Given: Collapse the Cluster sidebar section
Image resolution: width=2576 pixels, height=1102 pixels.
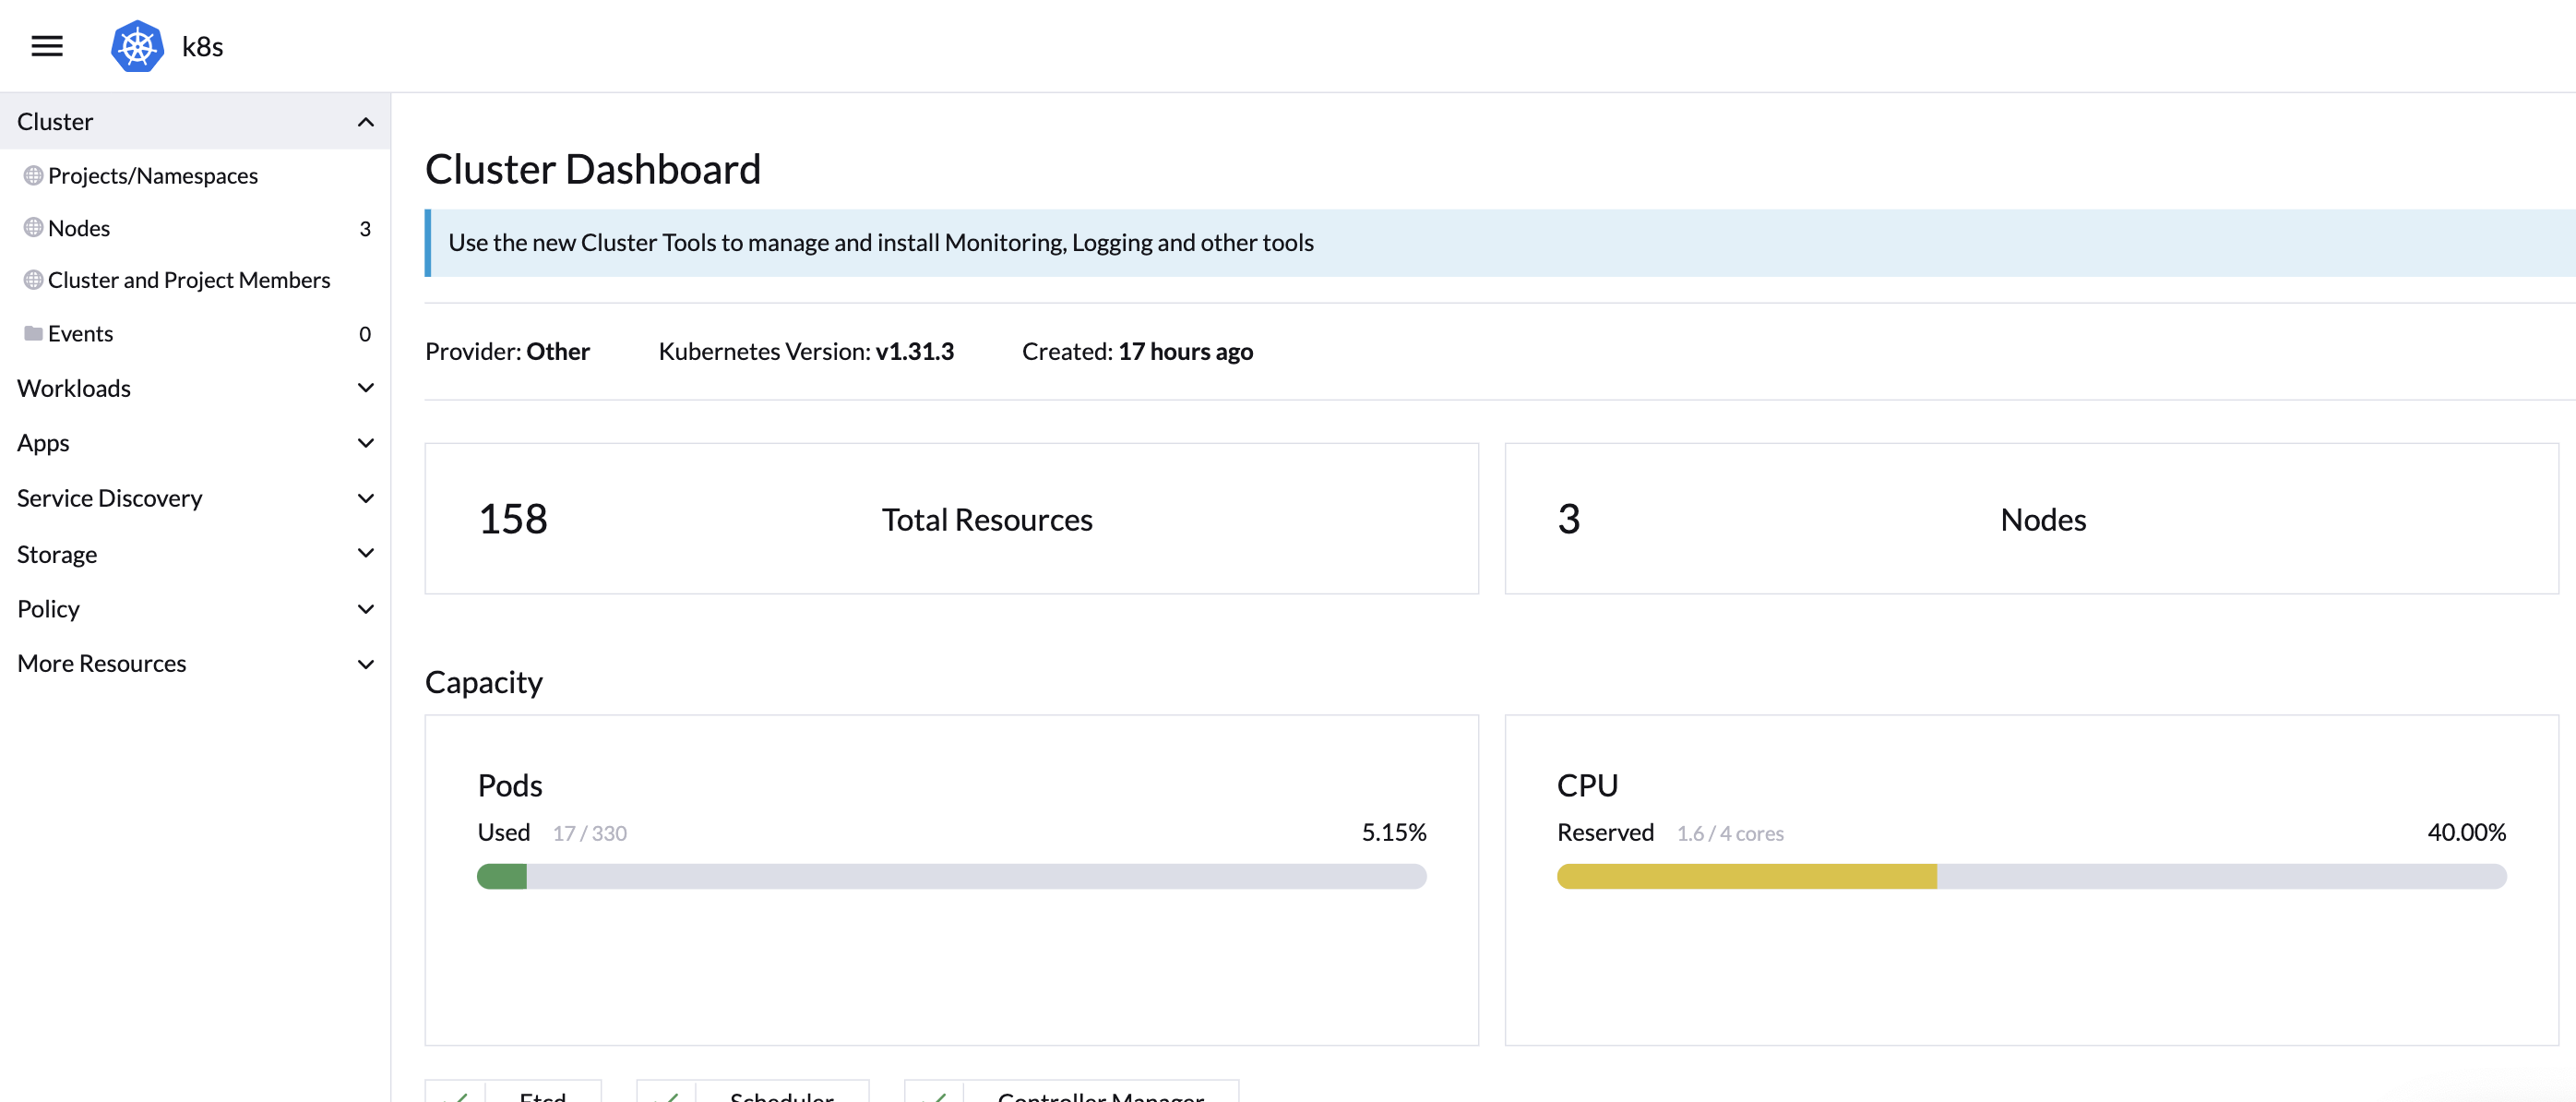Looking at the screenshot, I should tap(365, 122).
